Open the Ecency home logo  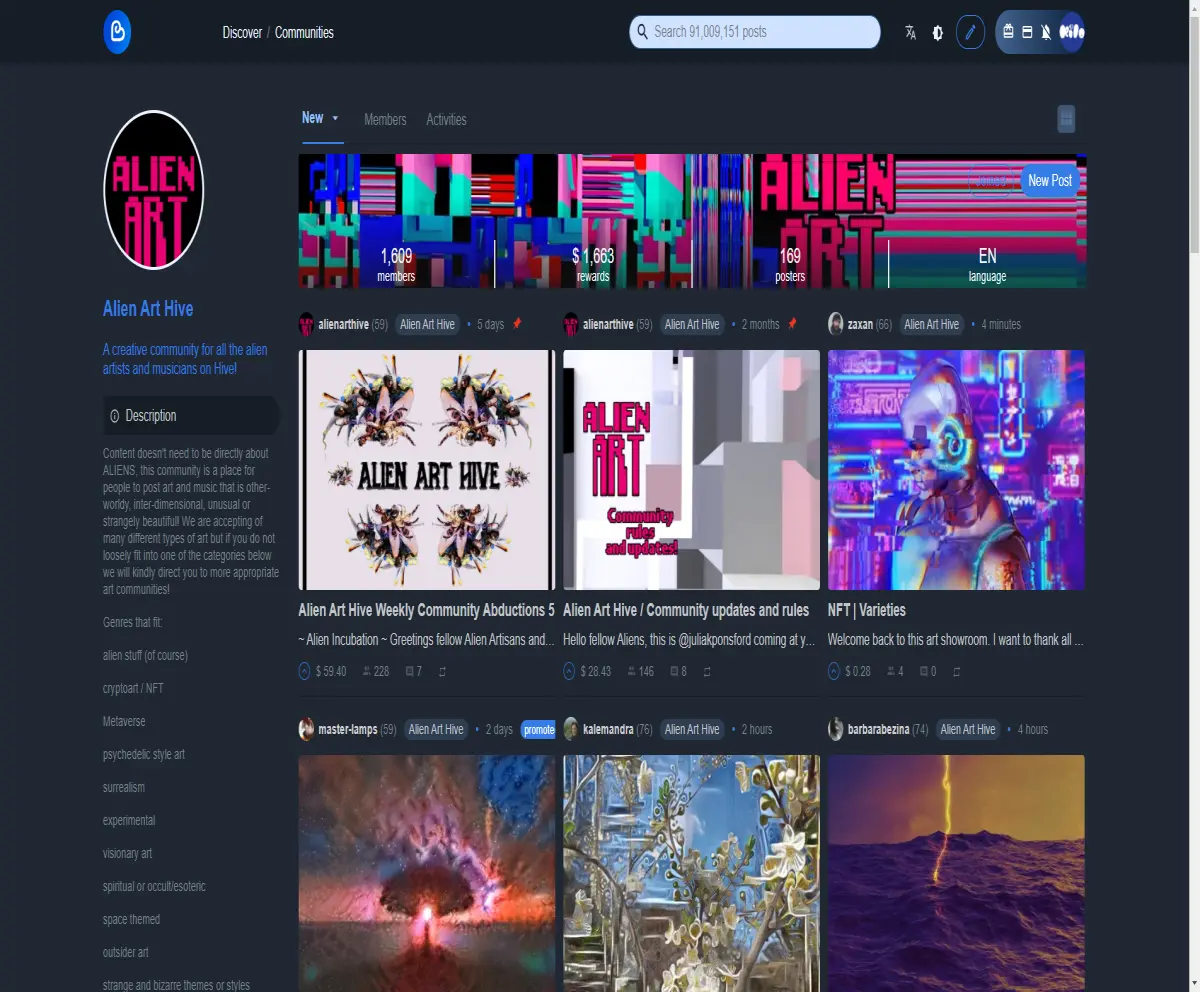pos(117,33)
